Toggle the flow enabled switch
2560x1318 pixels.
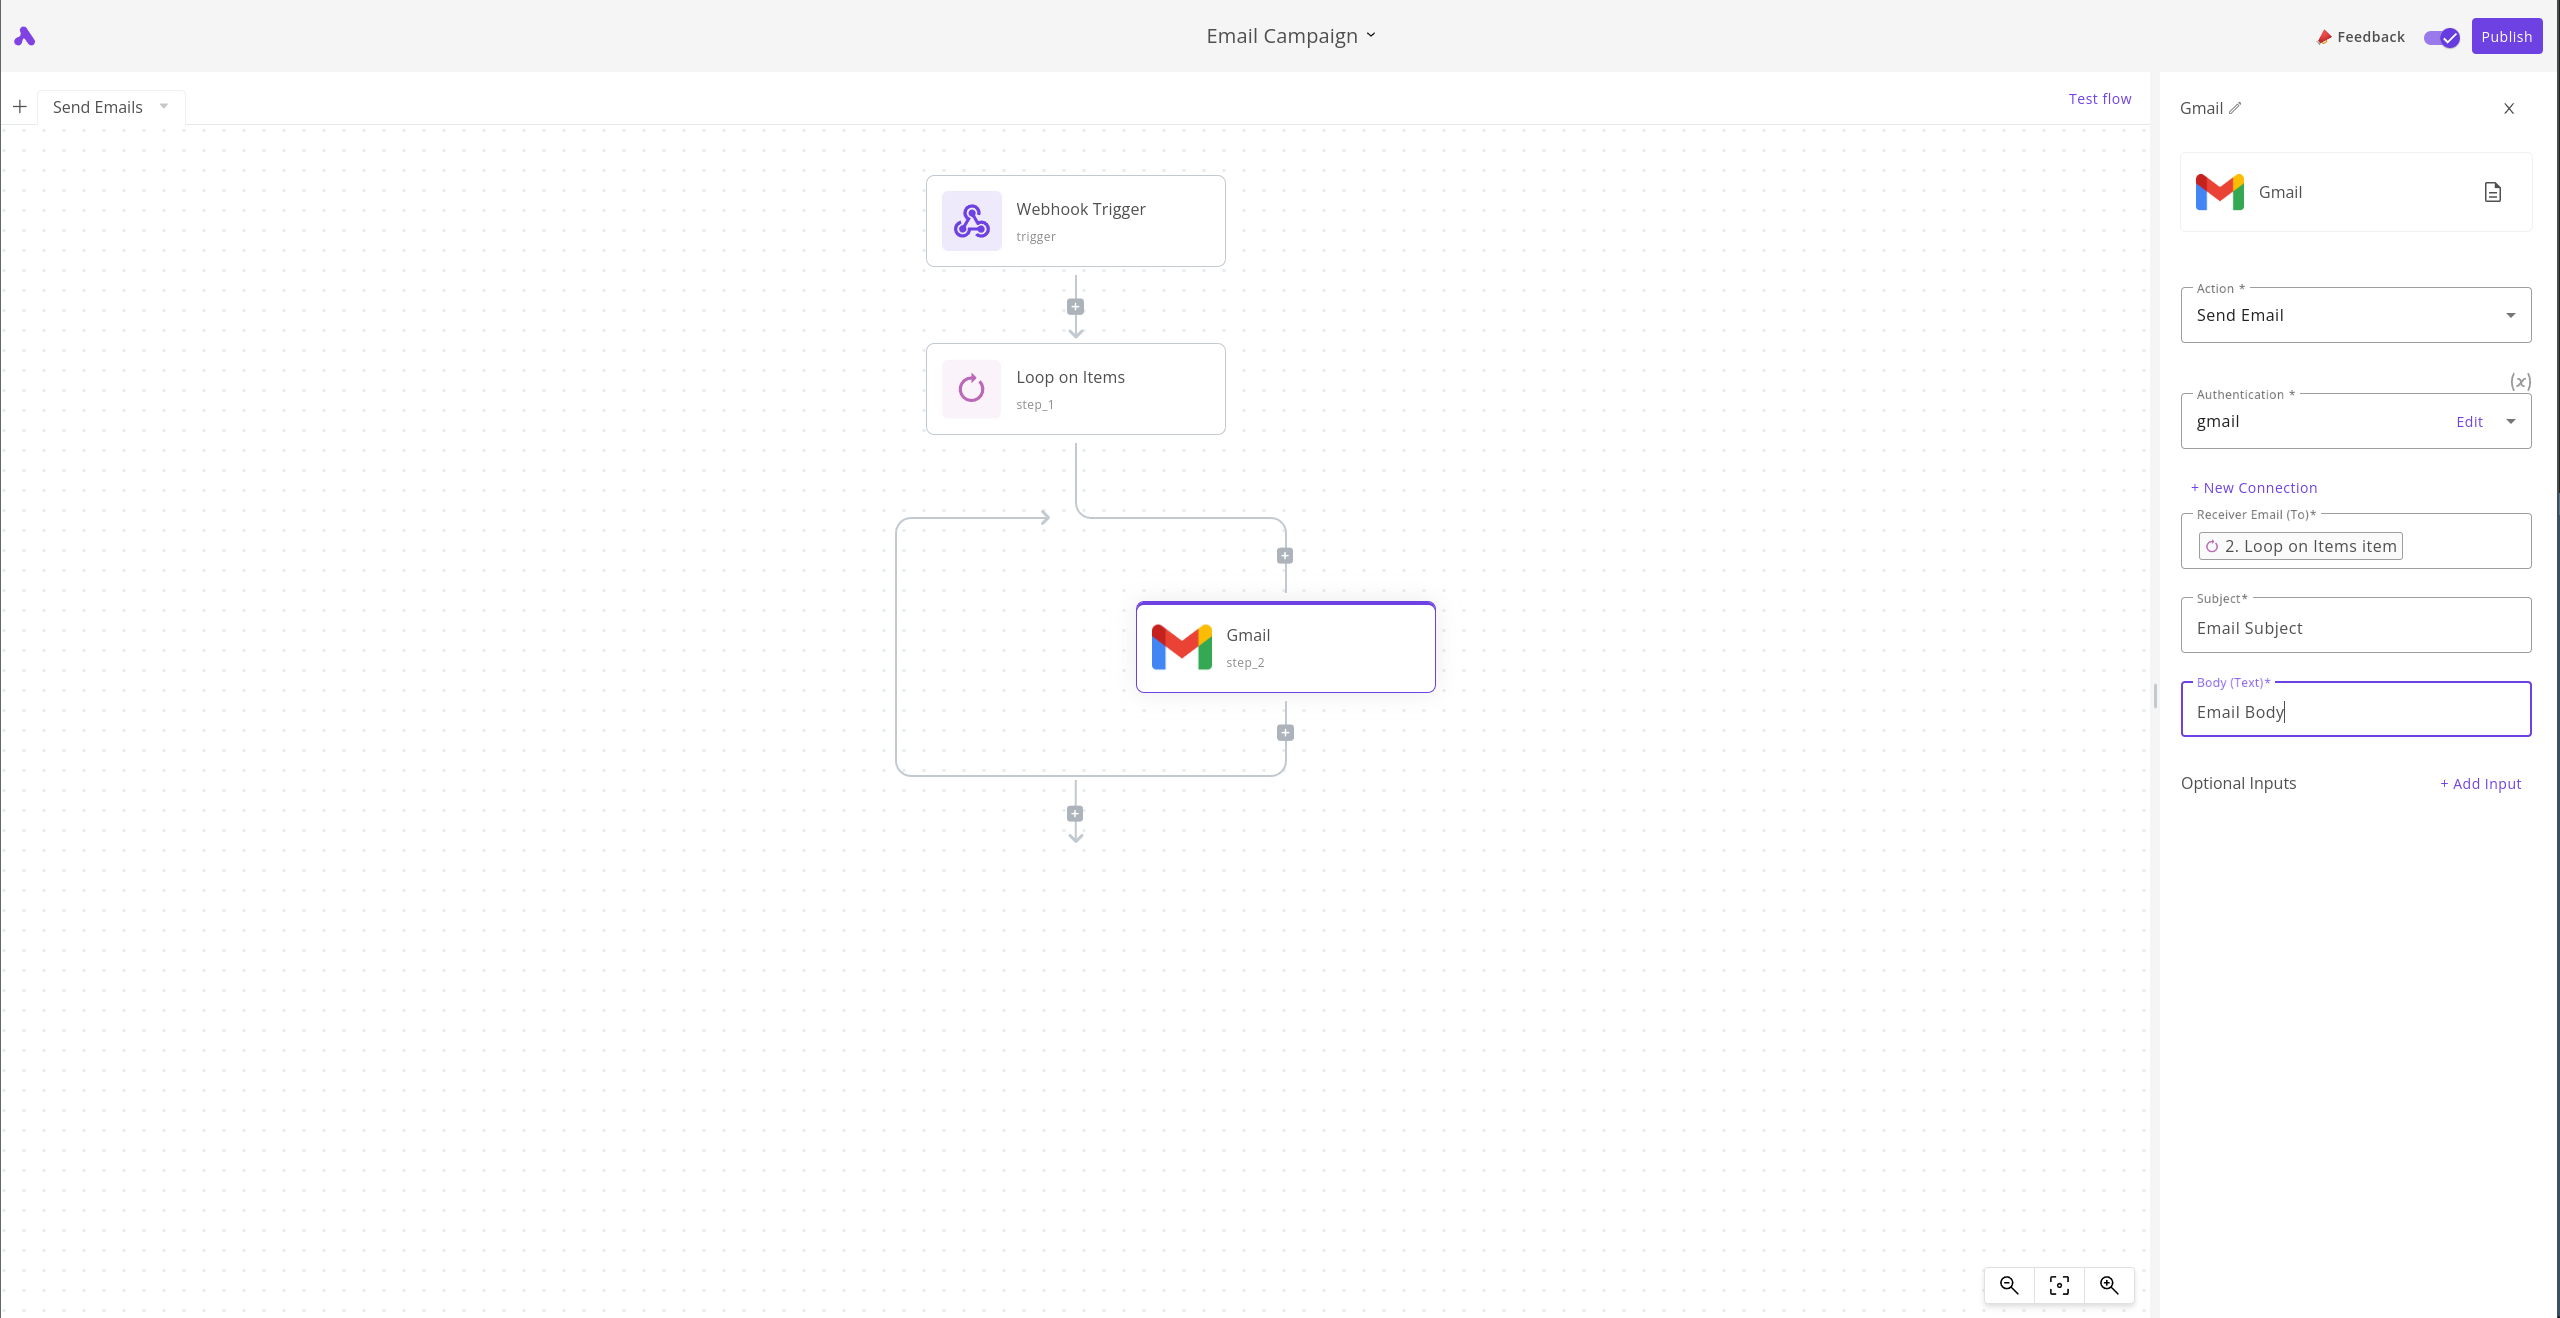(x=2441, y=37)
